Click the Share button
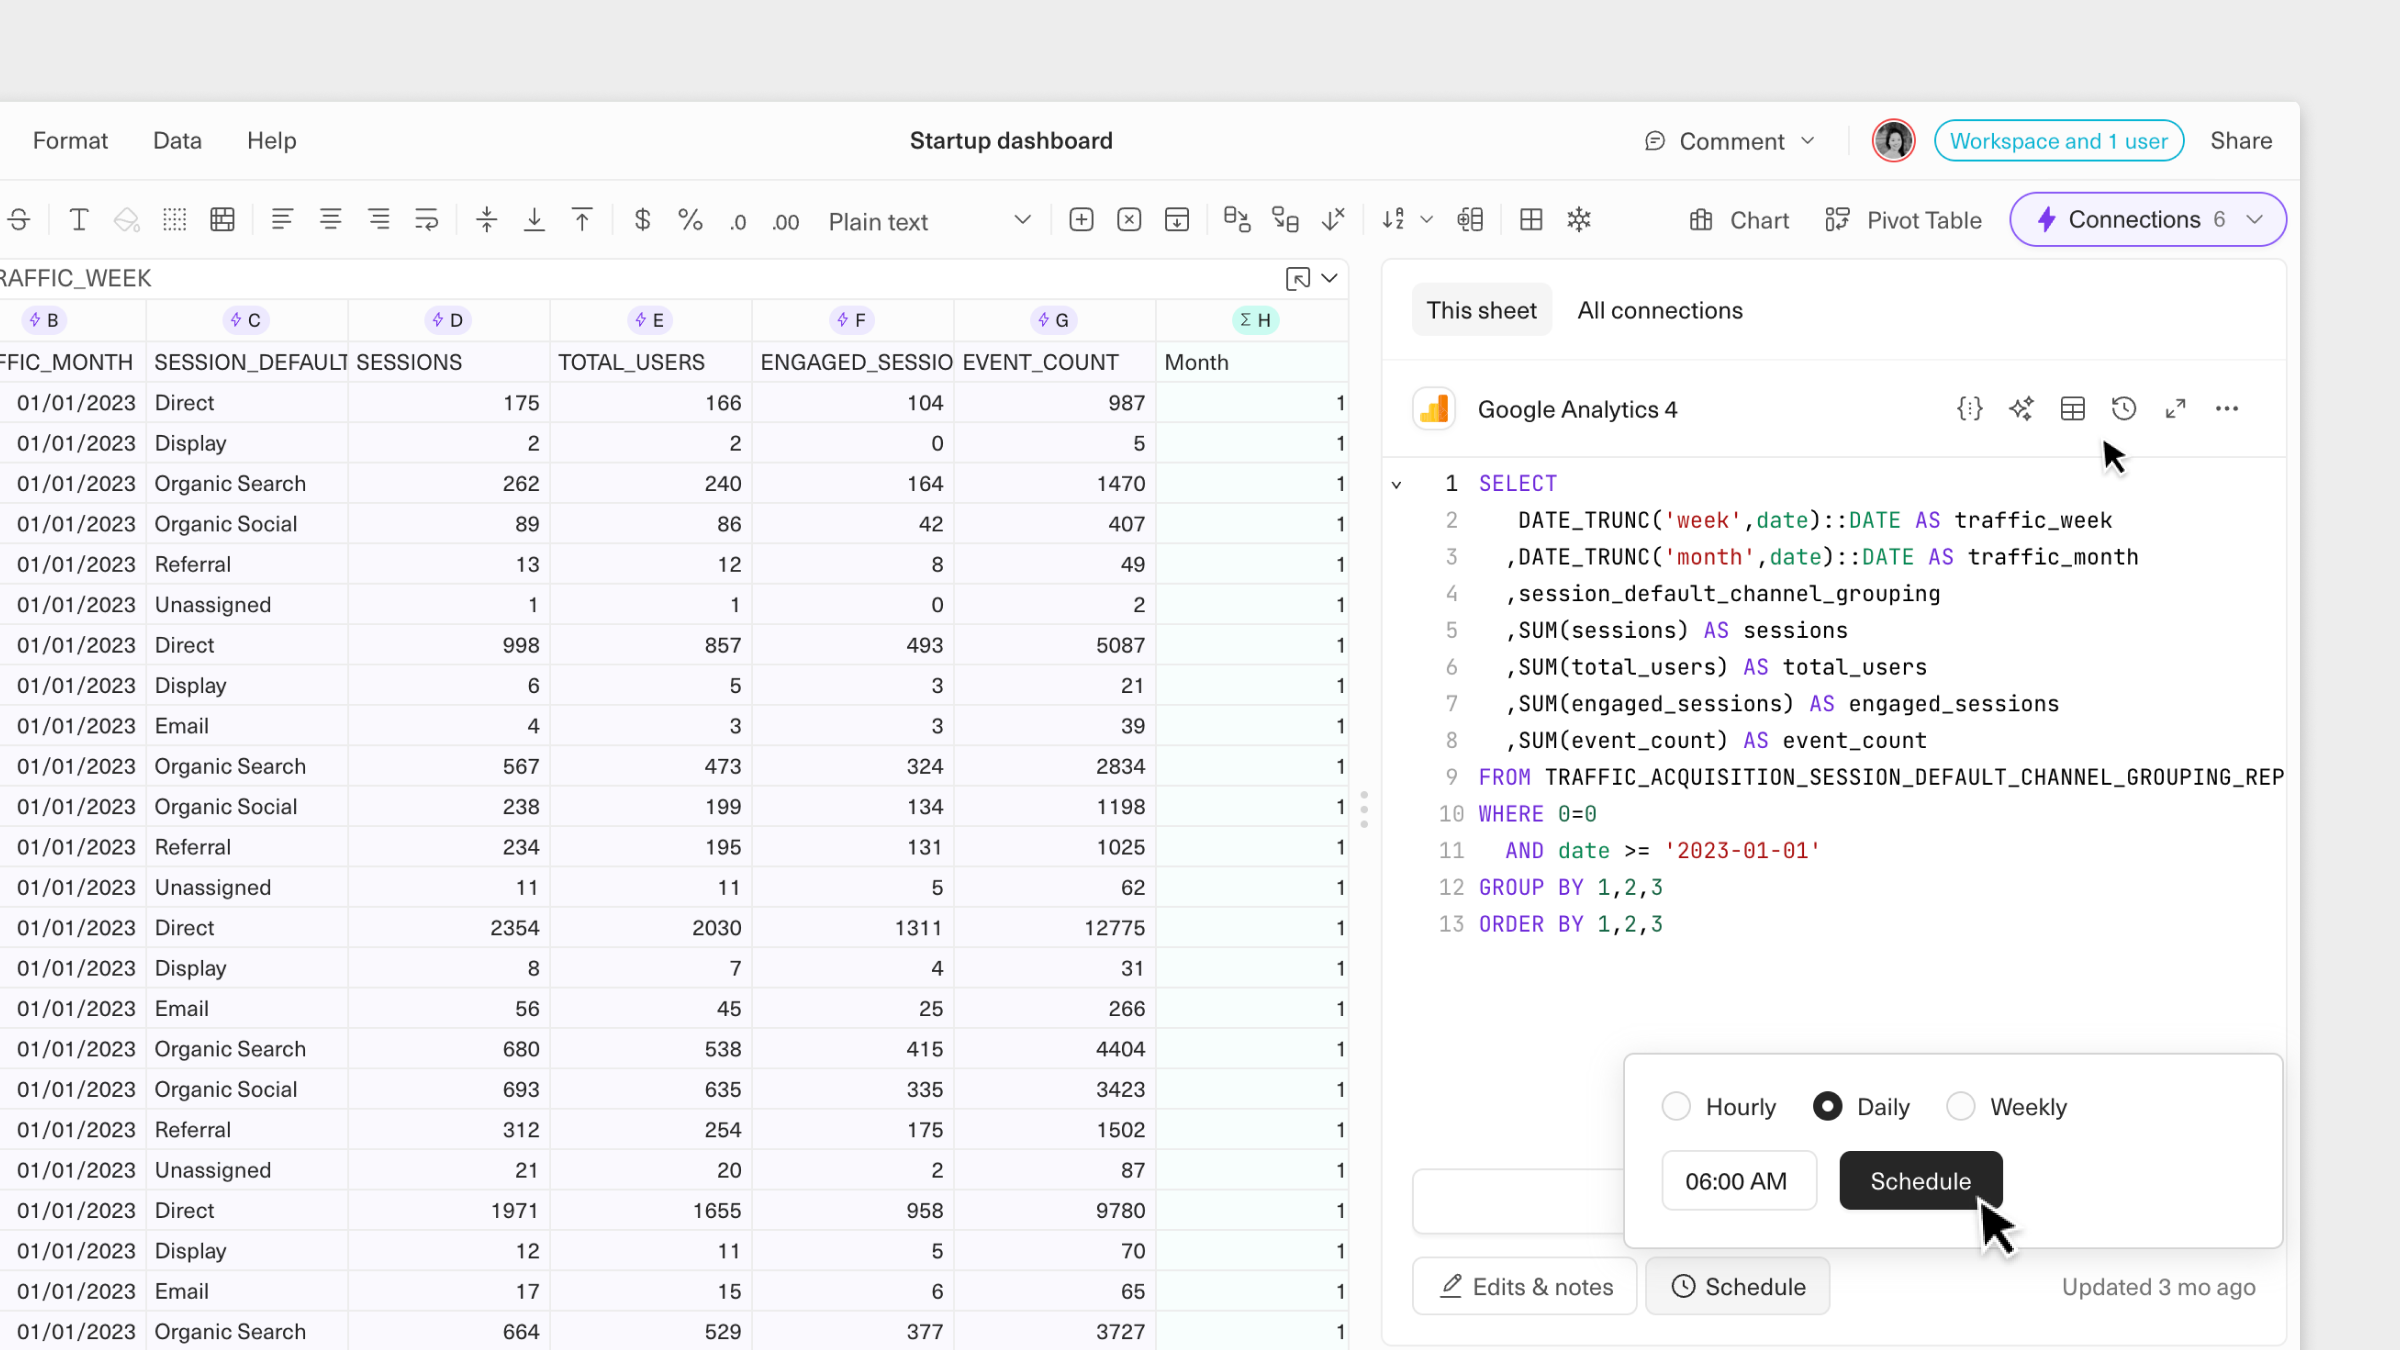Screen dimensions: 2400x1350 point(2241,141)
